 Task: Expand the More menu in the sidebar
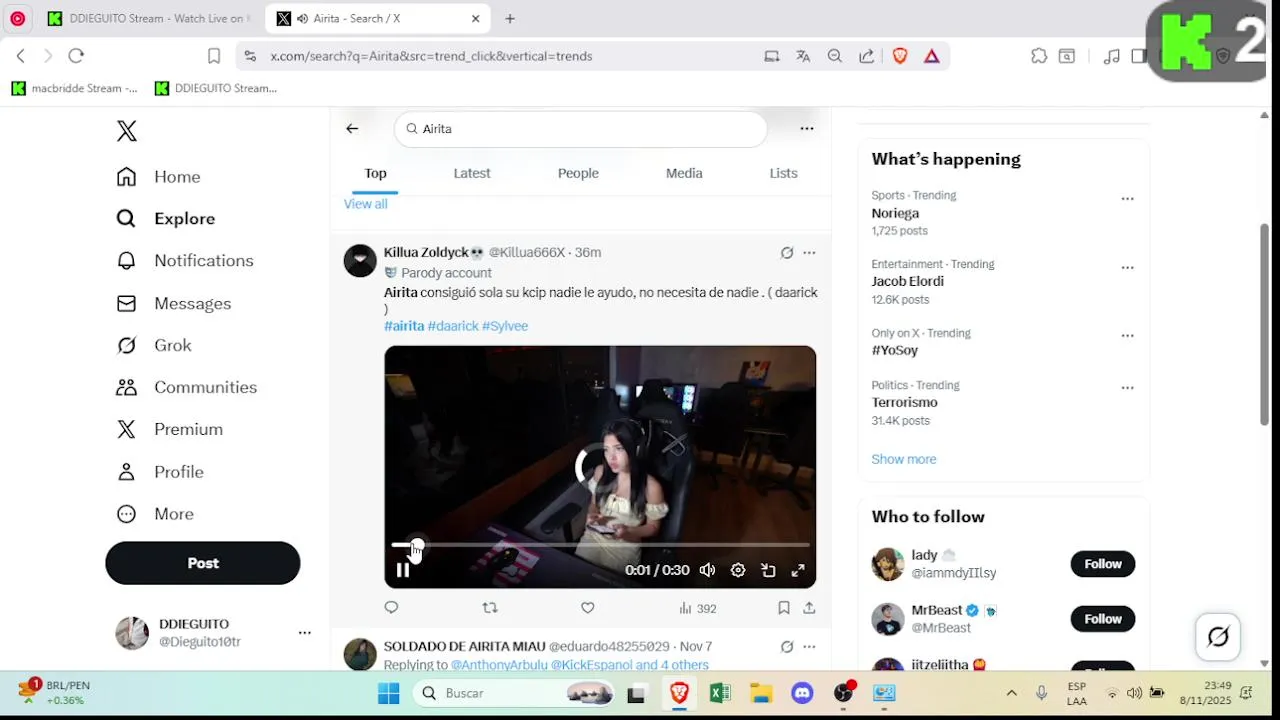pyautogui.click(x=154, y=514)
